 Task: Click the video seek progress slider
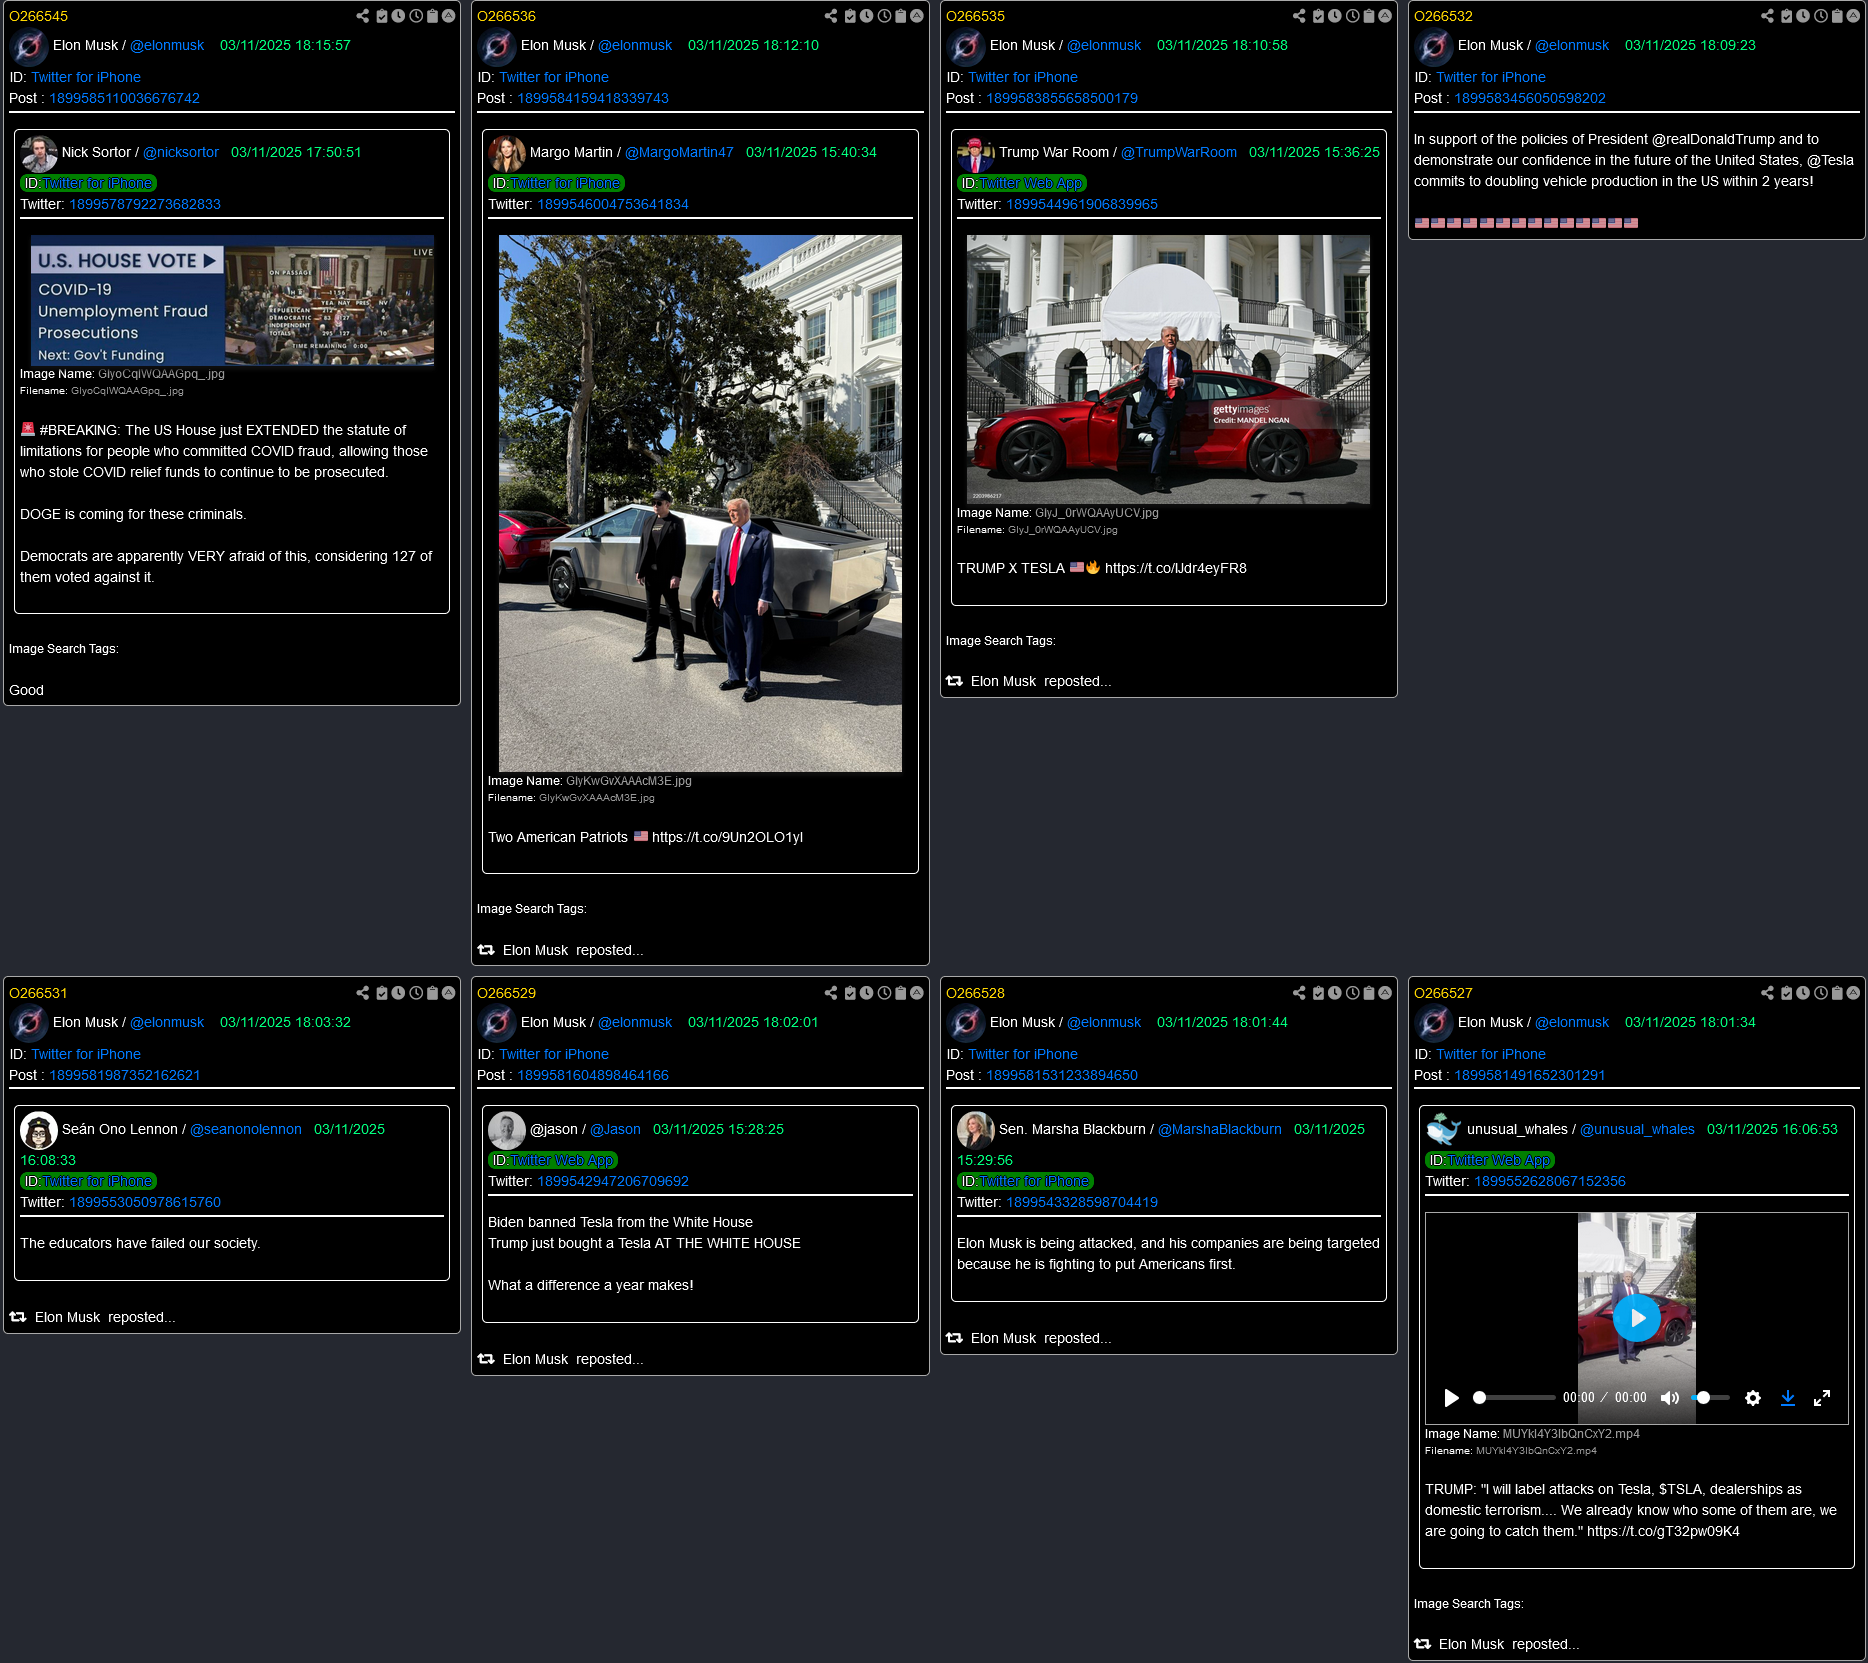(x=1513, y=1398)
